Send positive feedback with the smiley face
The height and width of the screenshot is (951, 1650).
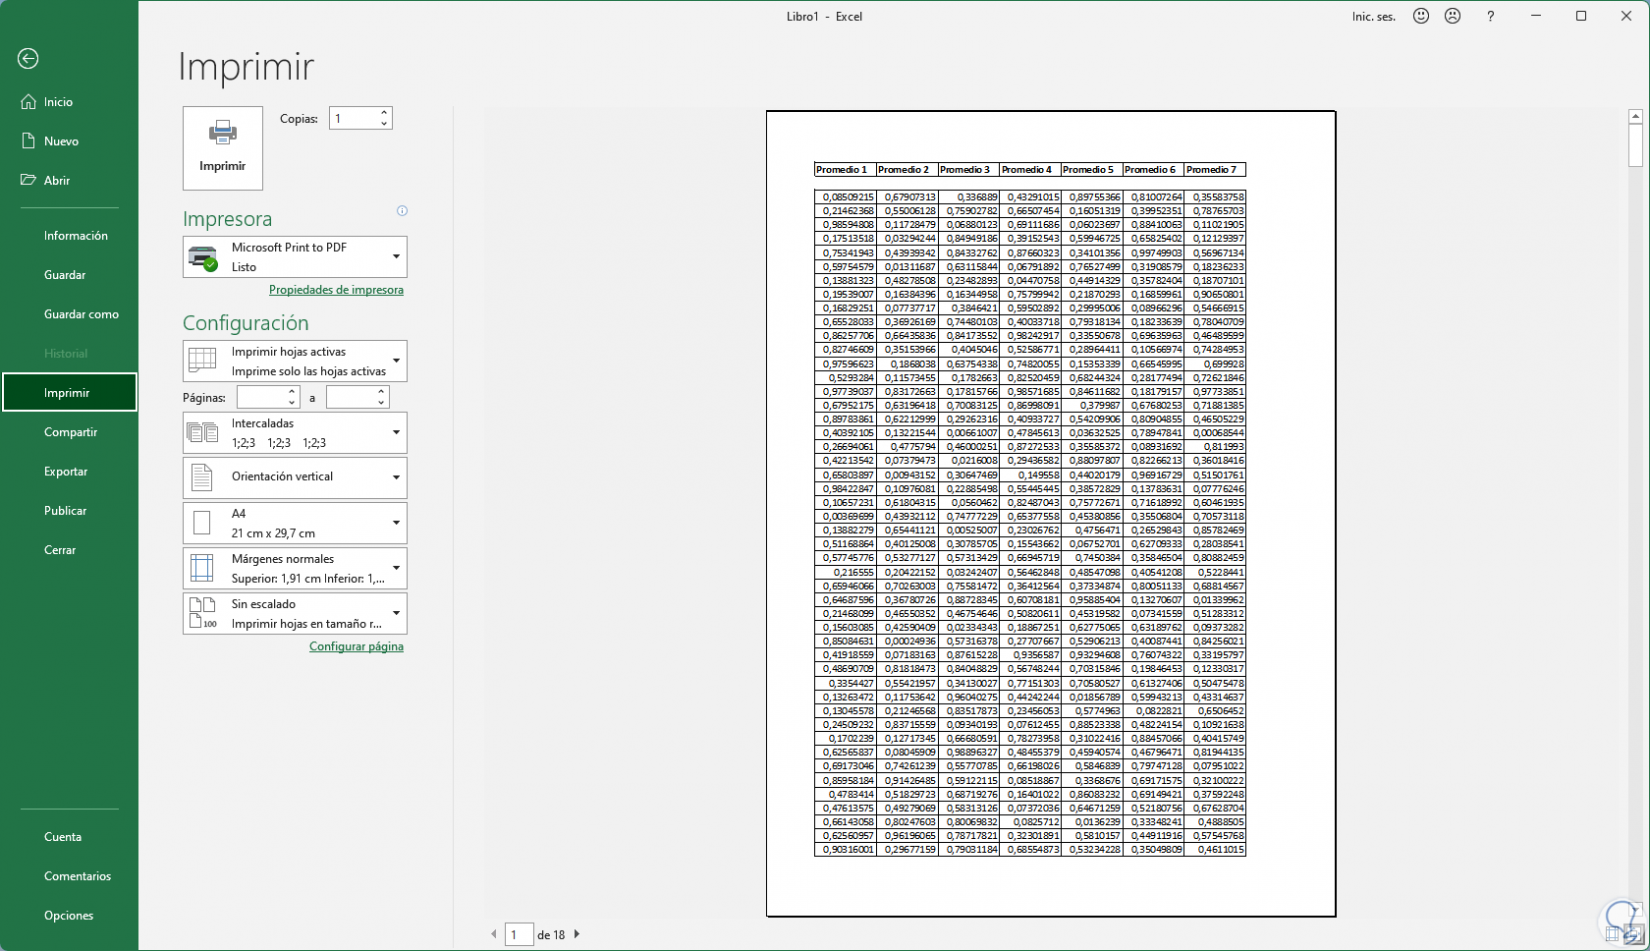tap(1421, 16)
